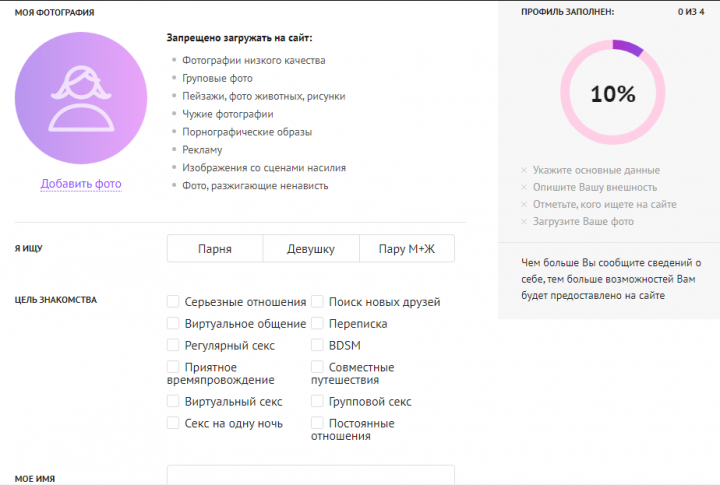Select the Девушку option

310,249
